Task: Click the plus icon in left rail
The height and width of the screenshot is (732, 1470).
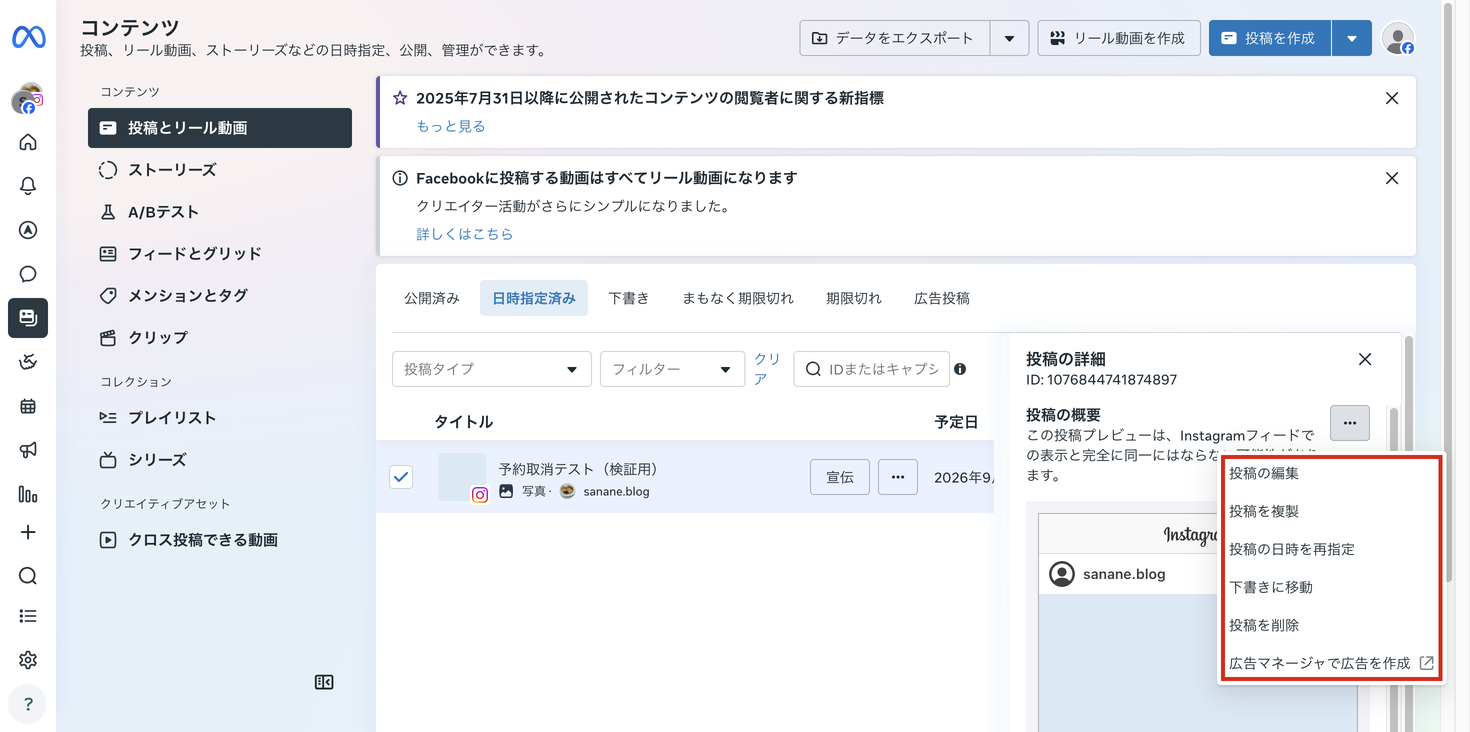Action: pyautogui.click(x=28, y=532)
